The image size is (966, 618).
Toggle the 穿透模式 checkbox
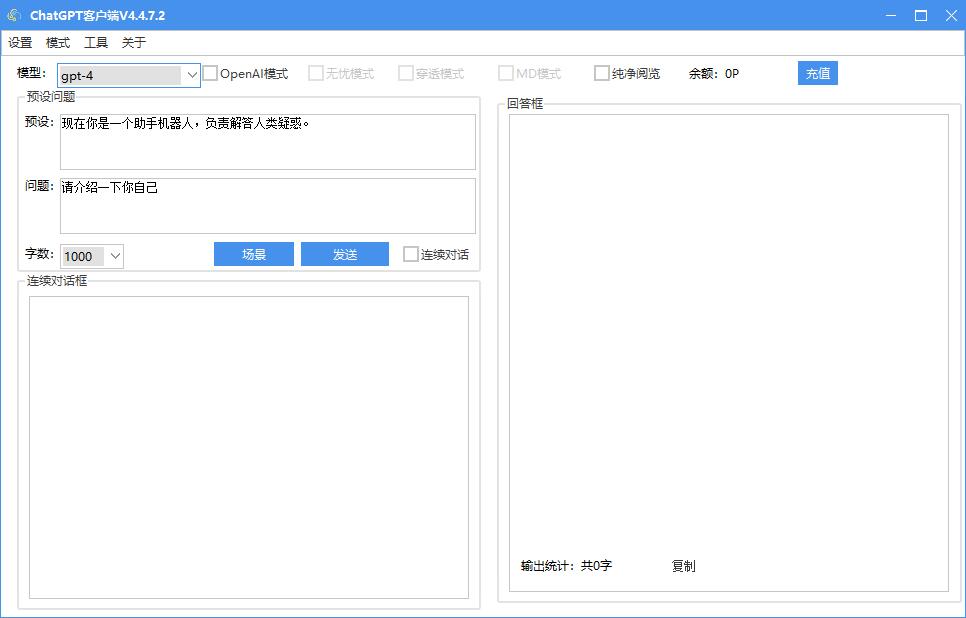coord(406,73)
